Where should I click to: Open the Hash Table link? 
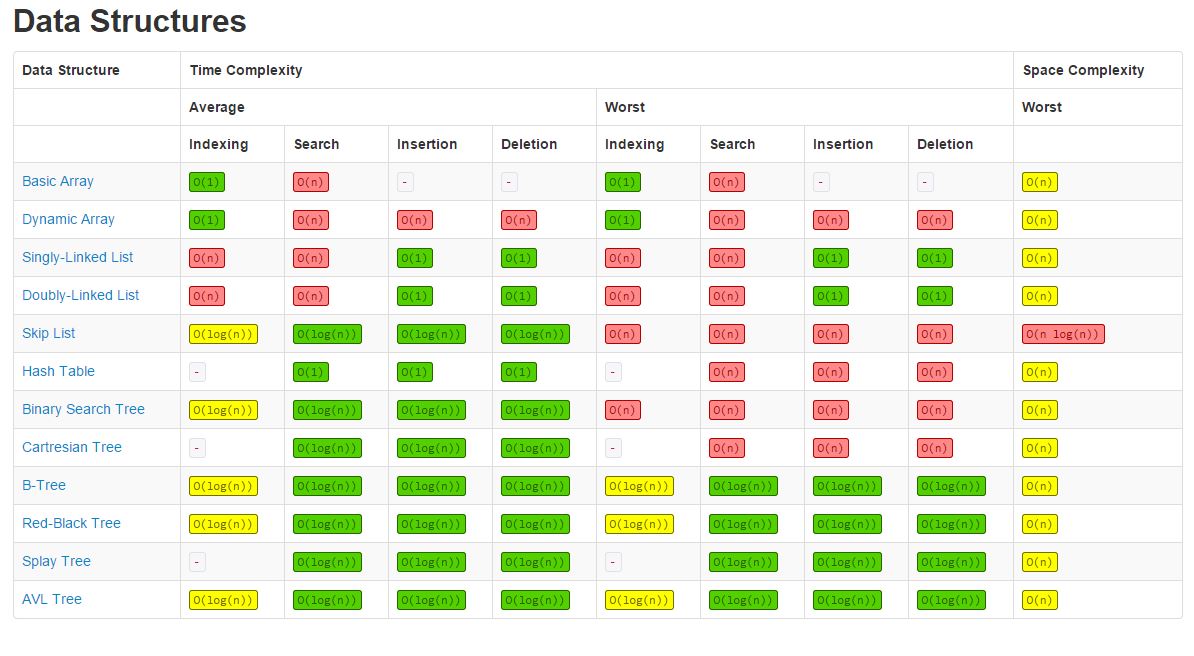click(58, 371)
